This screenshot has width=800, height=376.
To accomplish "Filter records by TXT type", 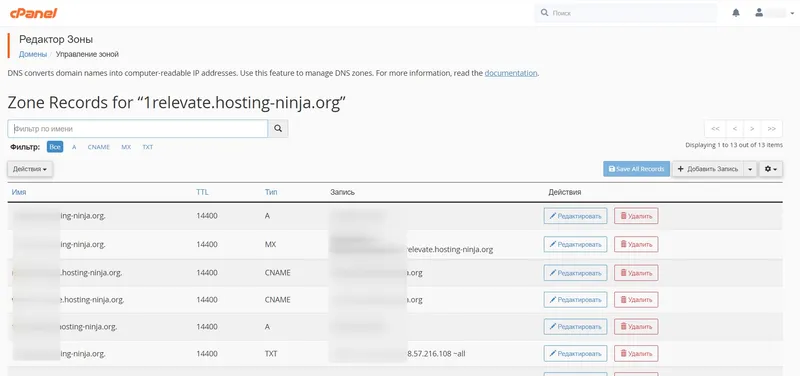I will (x=147, y=147).
